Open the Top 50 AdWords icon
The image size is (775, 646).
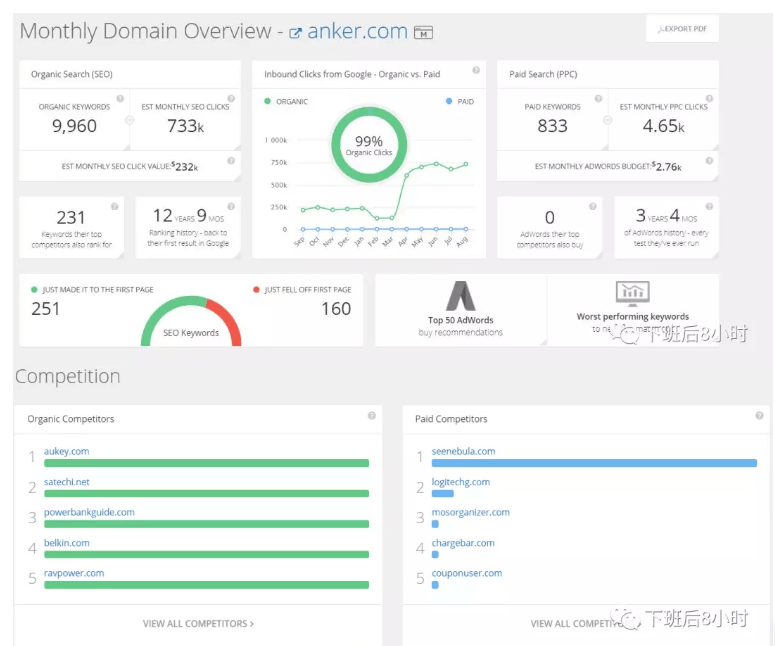460,297
